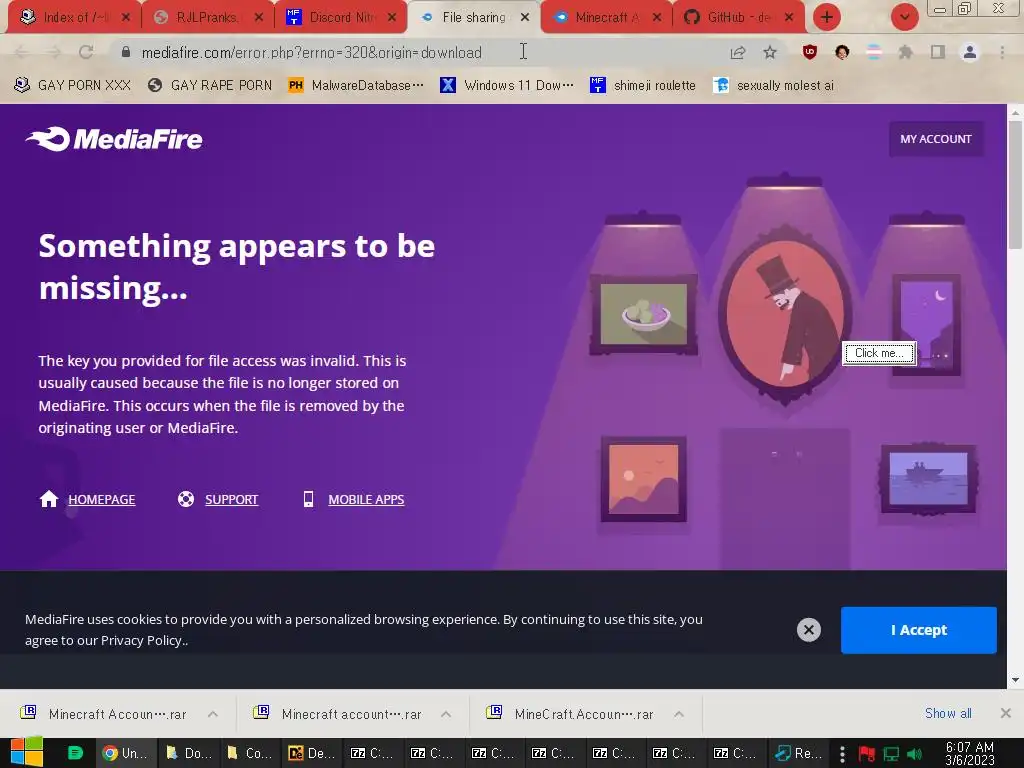Click the MediaFire logo
1024x768 pixels.
tap(114, 138)
